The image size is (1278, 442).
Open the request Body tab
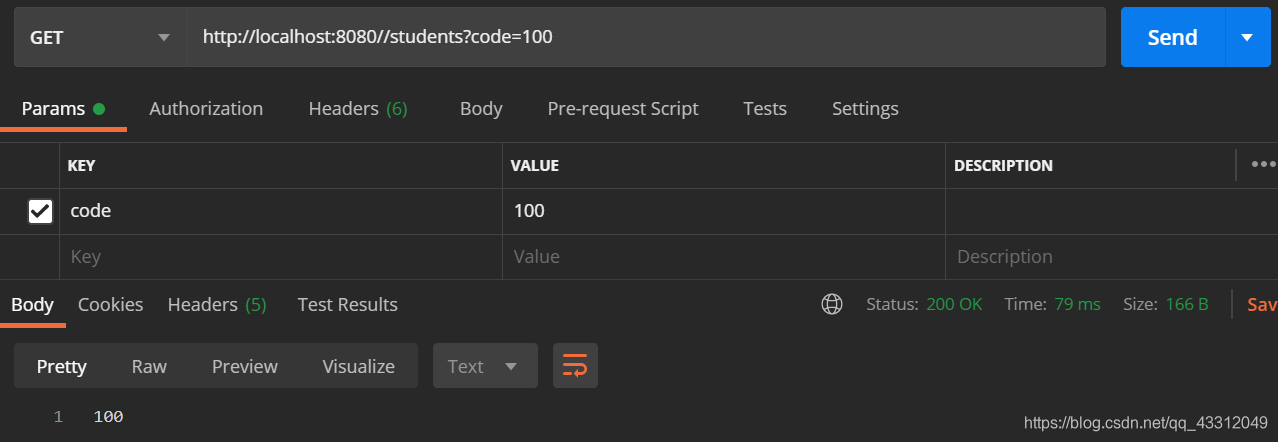[x=481, y=109]
